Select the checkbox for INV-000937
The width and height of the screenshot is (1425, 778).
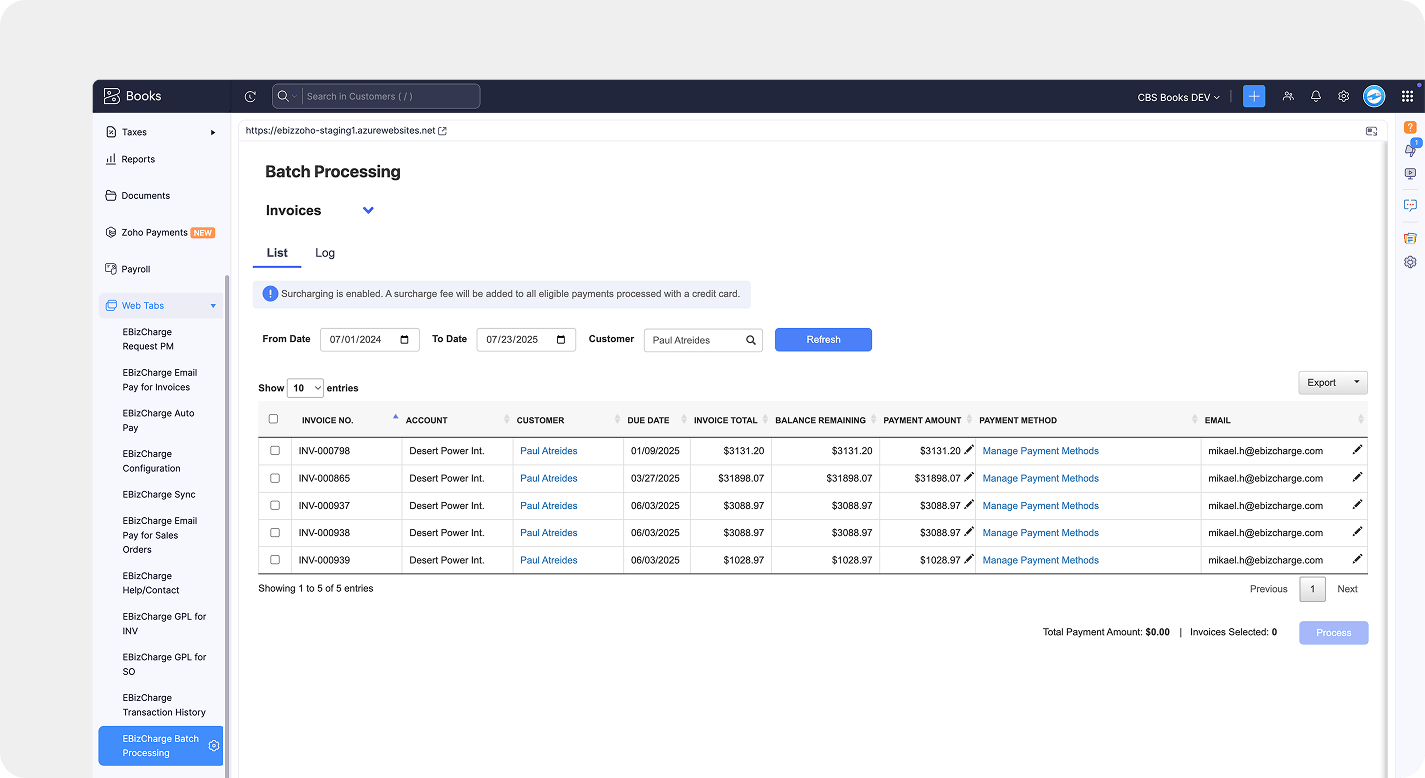pyautogui.click(x=275, y=505)
